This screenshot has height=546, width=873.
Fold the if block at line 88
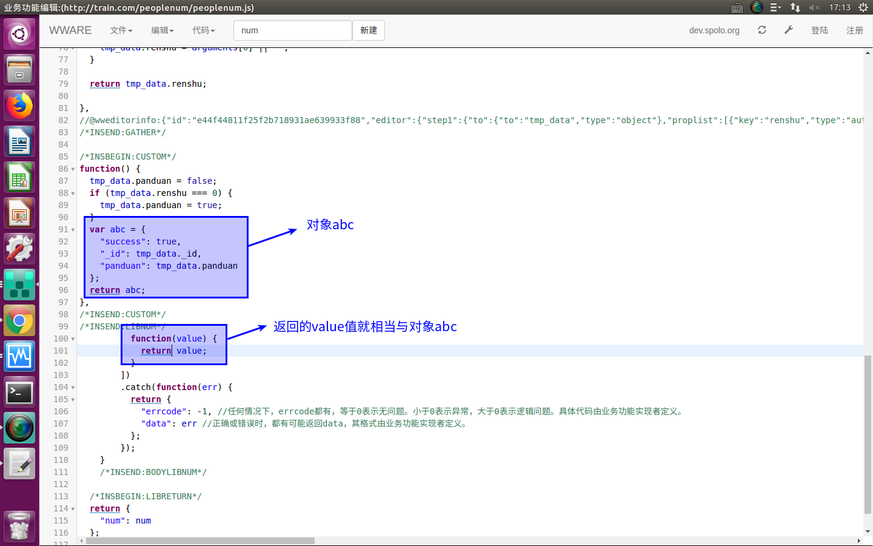point(73,193)
